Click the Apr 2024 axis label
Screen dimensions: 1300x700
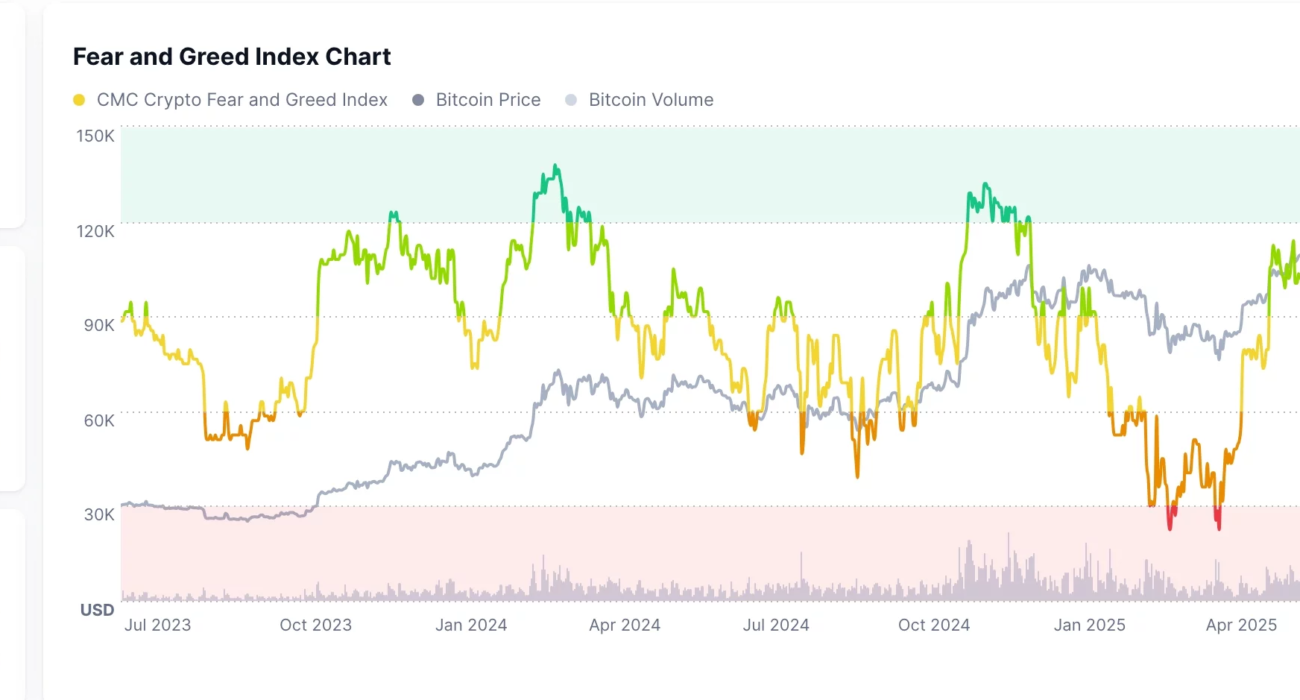click(624, 626)
